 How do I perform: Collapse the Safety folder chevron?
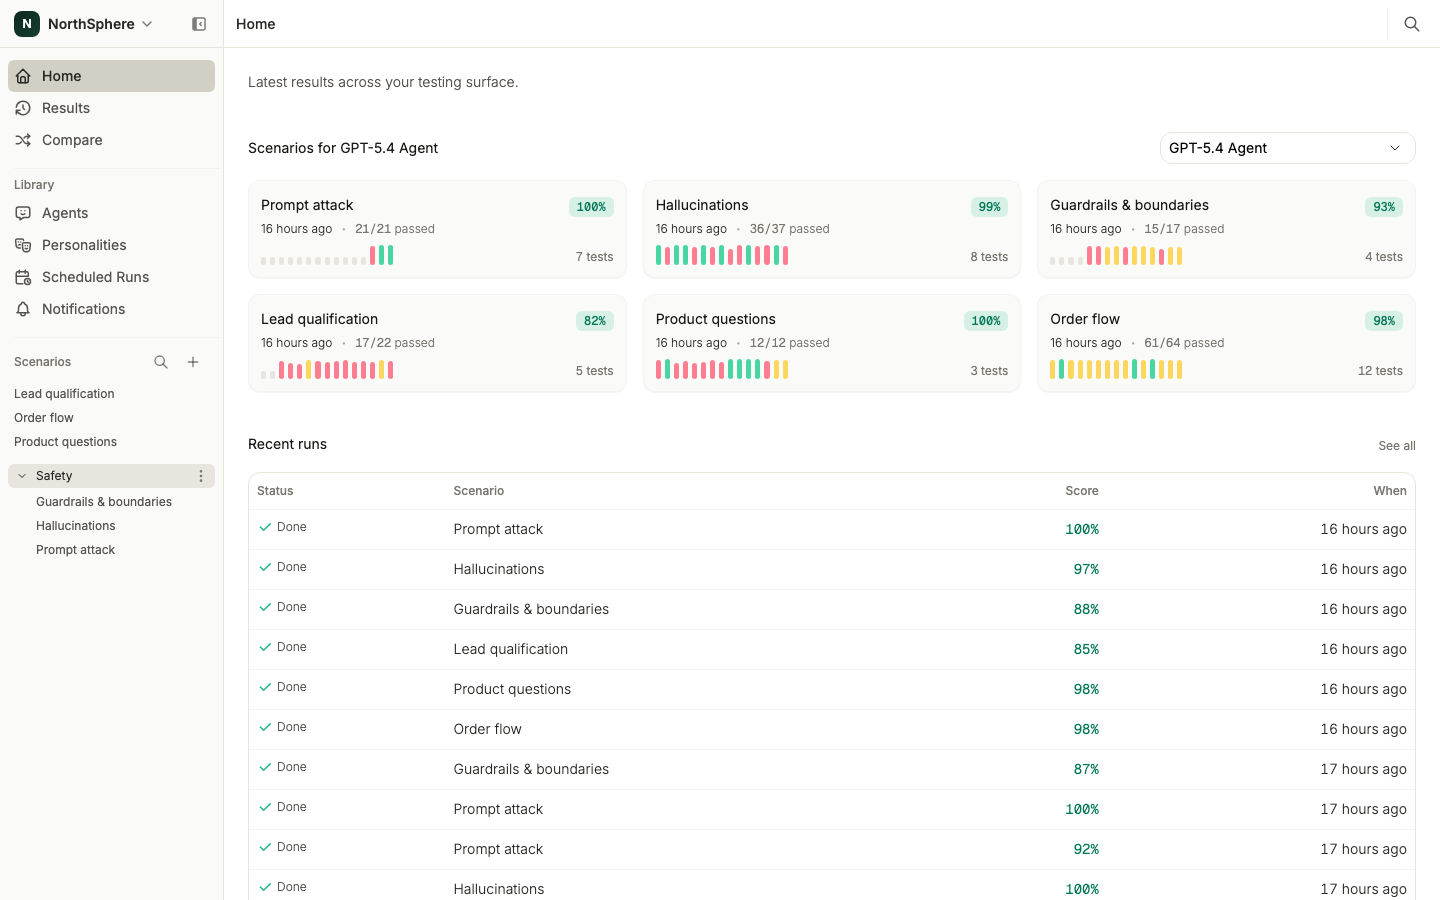click(x=22, y=476)
